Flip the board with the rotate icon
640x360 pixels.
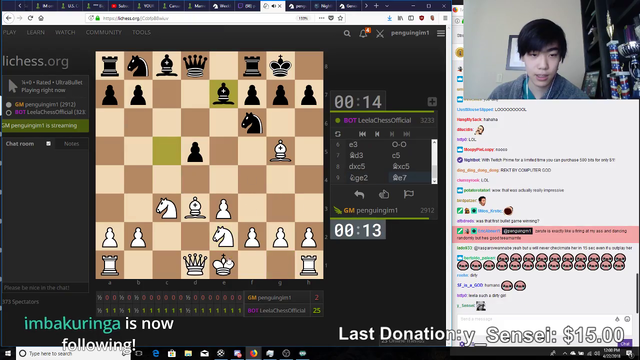338,134
